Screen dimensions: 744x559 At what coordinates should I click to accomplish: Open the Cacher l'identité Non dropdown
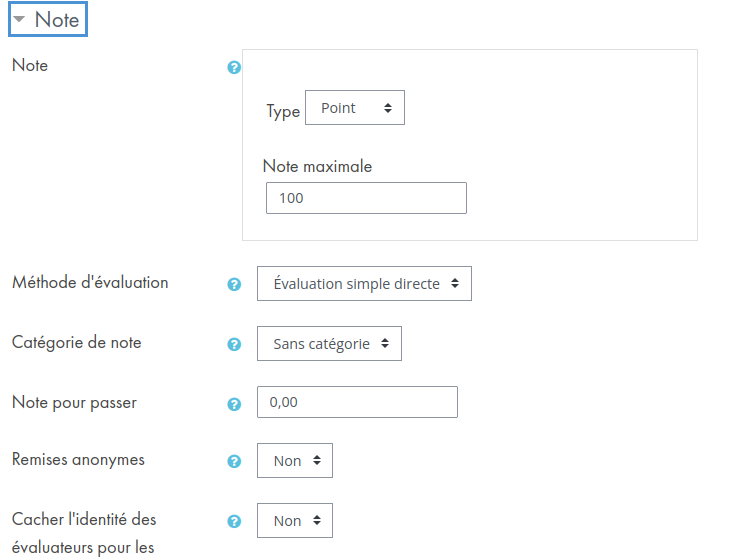click(295, 521)
